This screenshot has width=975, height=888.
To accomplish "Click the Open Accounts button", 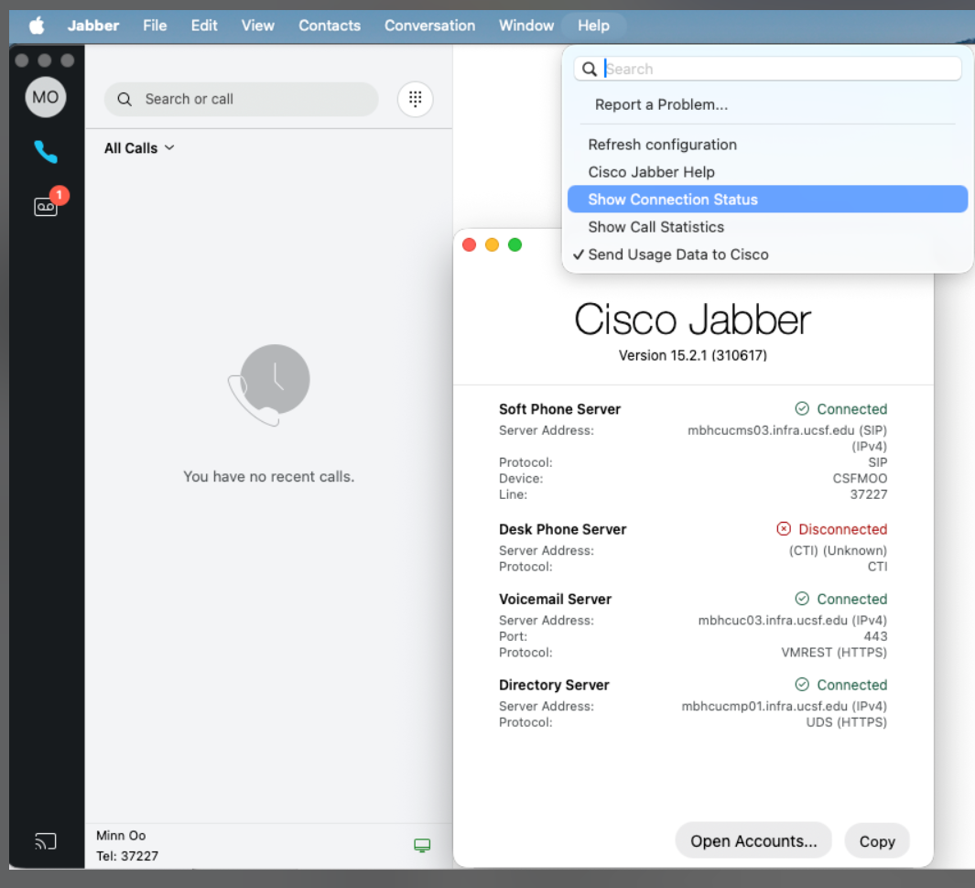I will [x=754, y=841].
